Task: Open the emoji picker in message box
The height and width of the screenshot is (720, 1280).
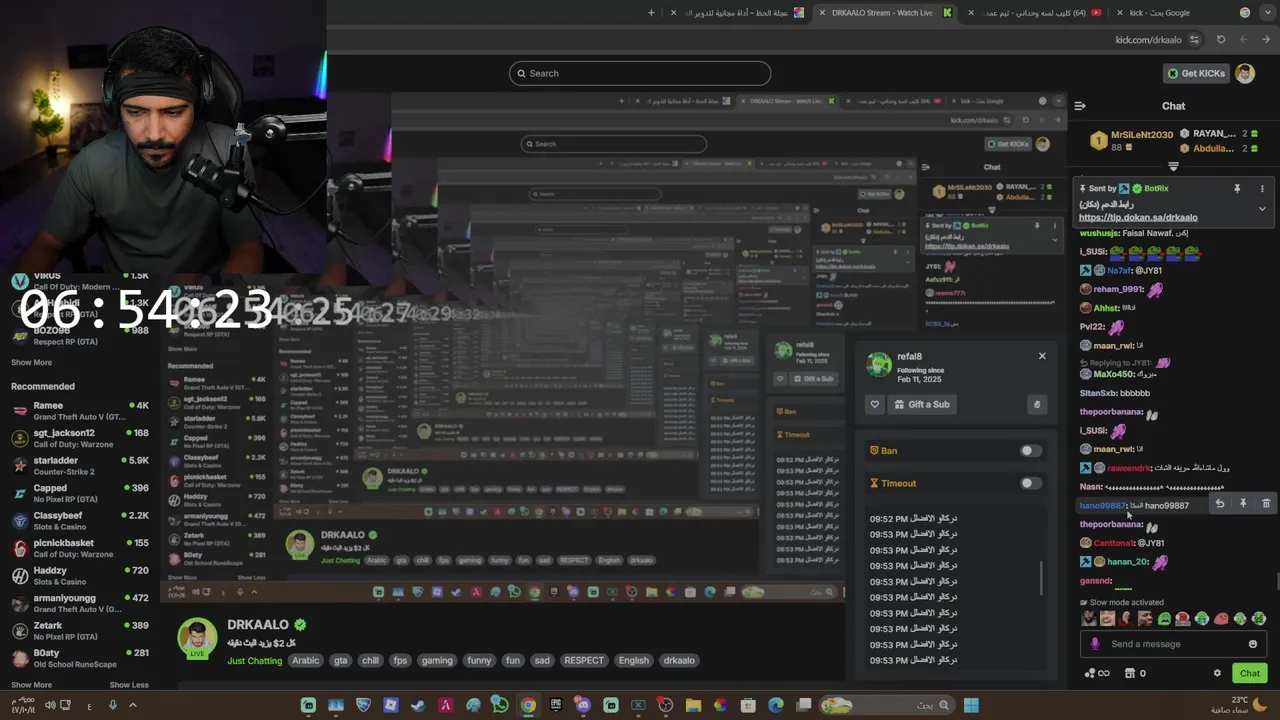Action: click(x=1253, y=644)
